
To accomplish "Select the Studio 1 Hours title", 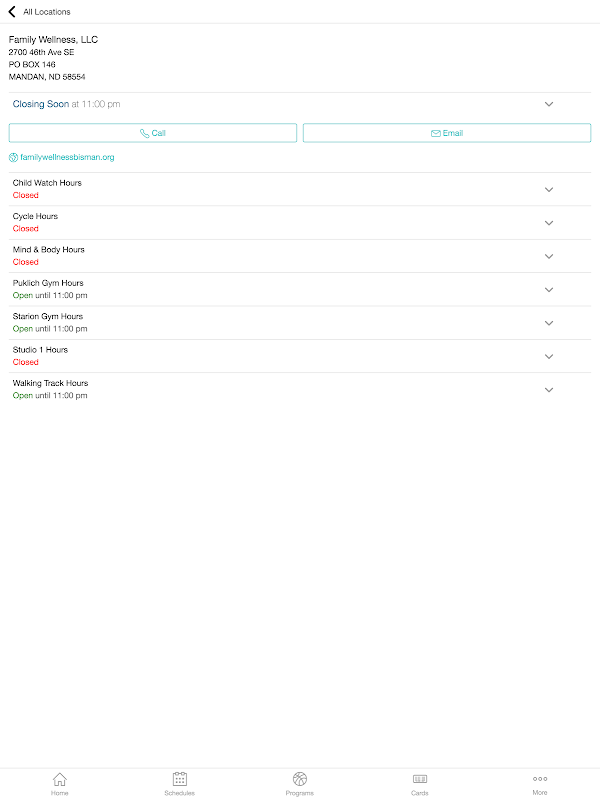I will 40,349.
